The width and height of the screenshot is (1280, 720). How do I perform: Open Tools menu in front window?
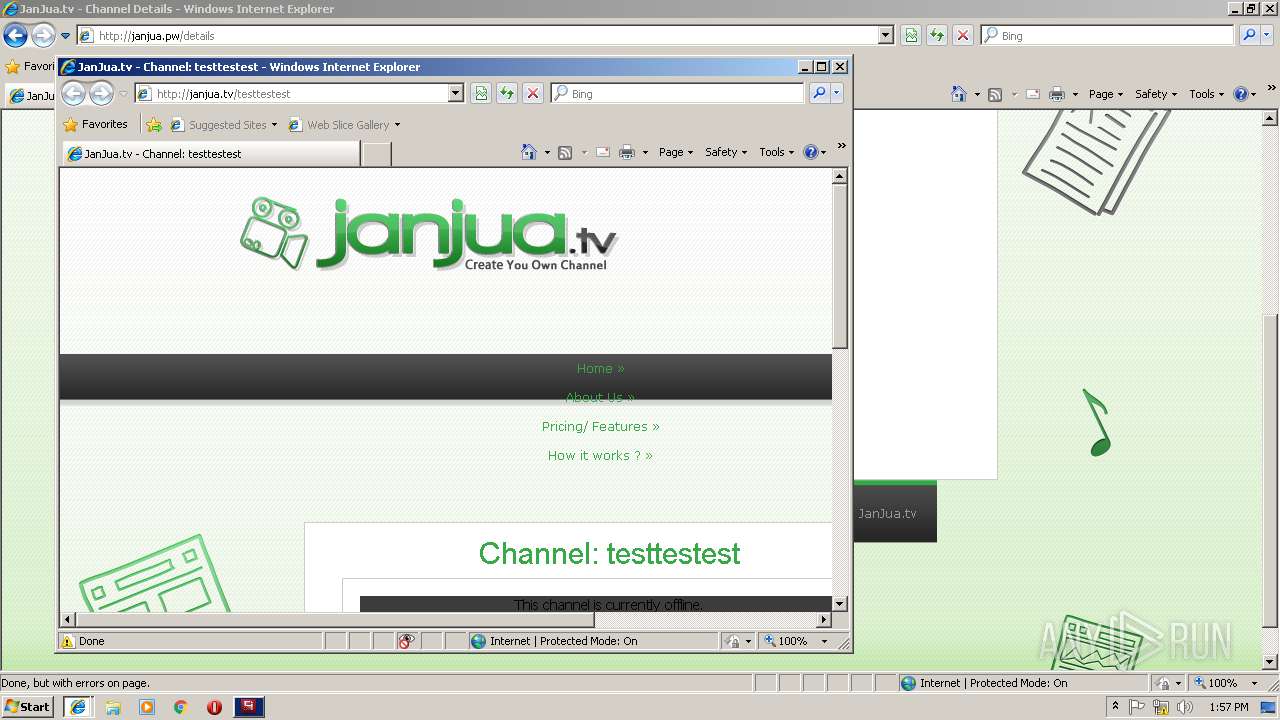pos(777,152)
